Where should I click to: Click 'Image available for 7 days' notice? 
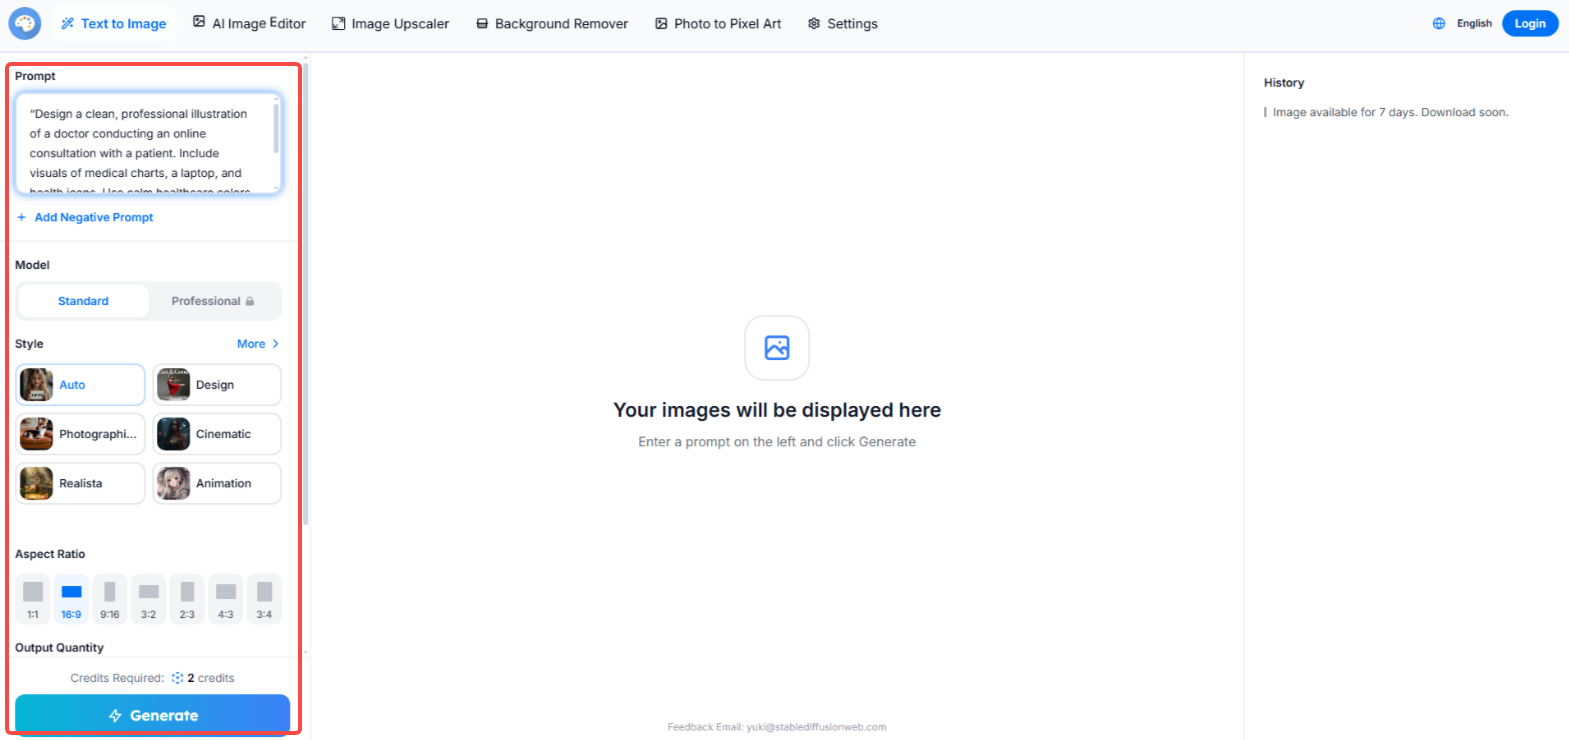[1390, 112]
